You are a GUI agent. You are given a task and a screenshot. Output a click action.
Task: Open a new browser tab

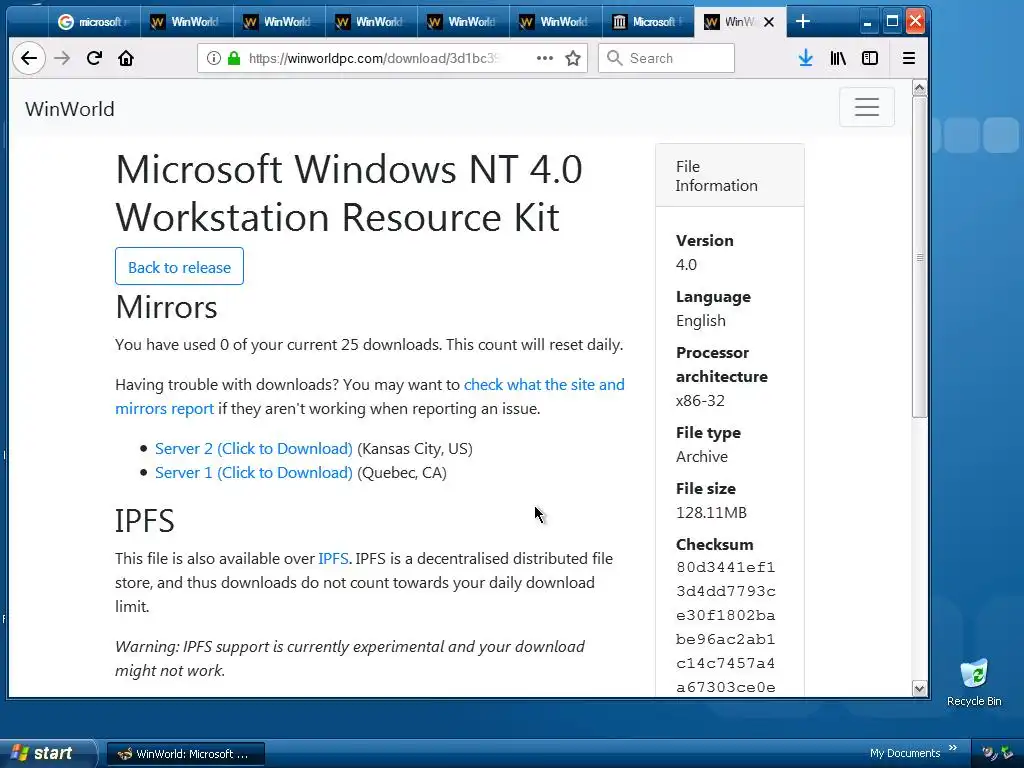click(803, 22)
